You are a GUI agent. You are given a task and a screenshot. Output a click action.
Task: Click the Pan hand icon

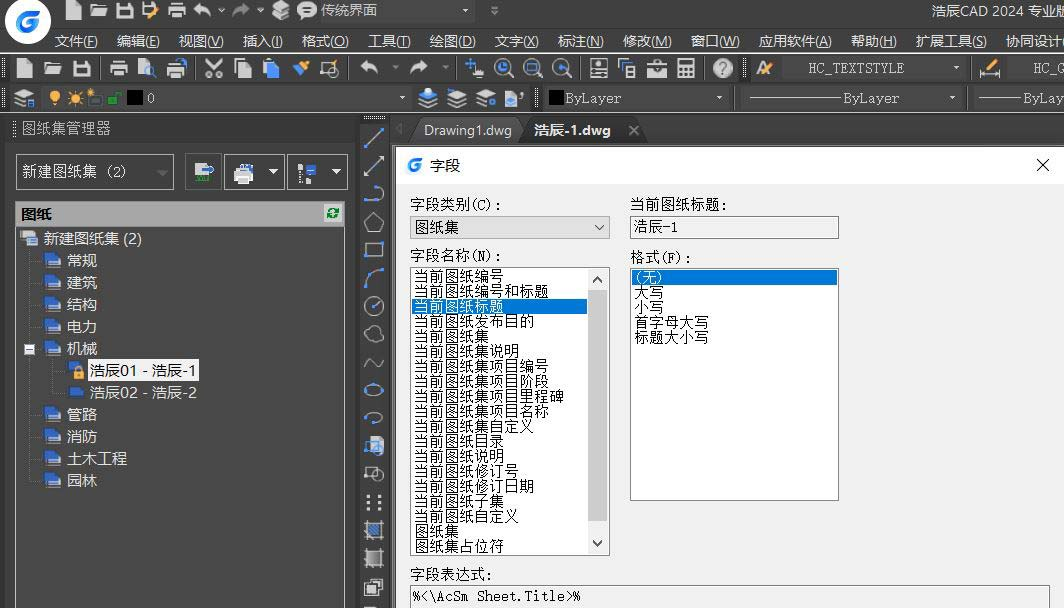[474, 68]
